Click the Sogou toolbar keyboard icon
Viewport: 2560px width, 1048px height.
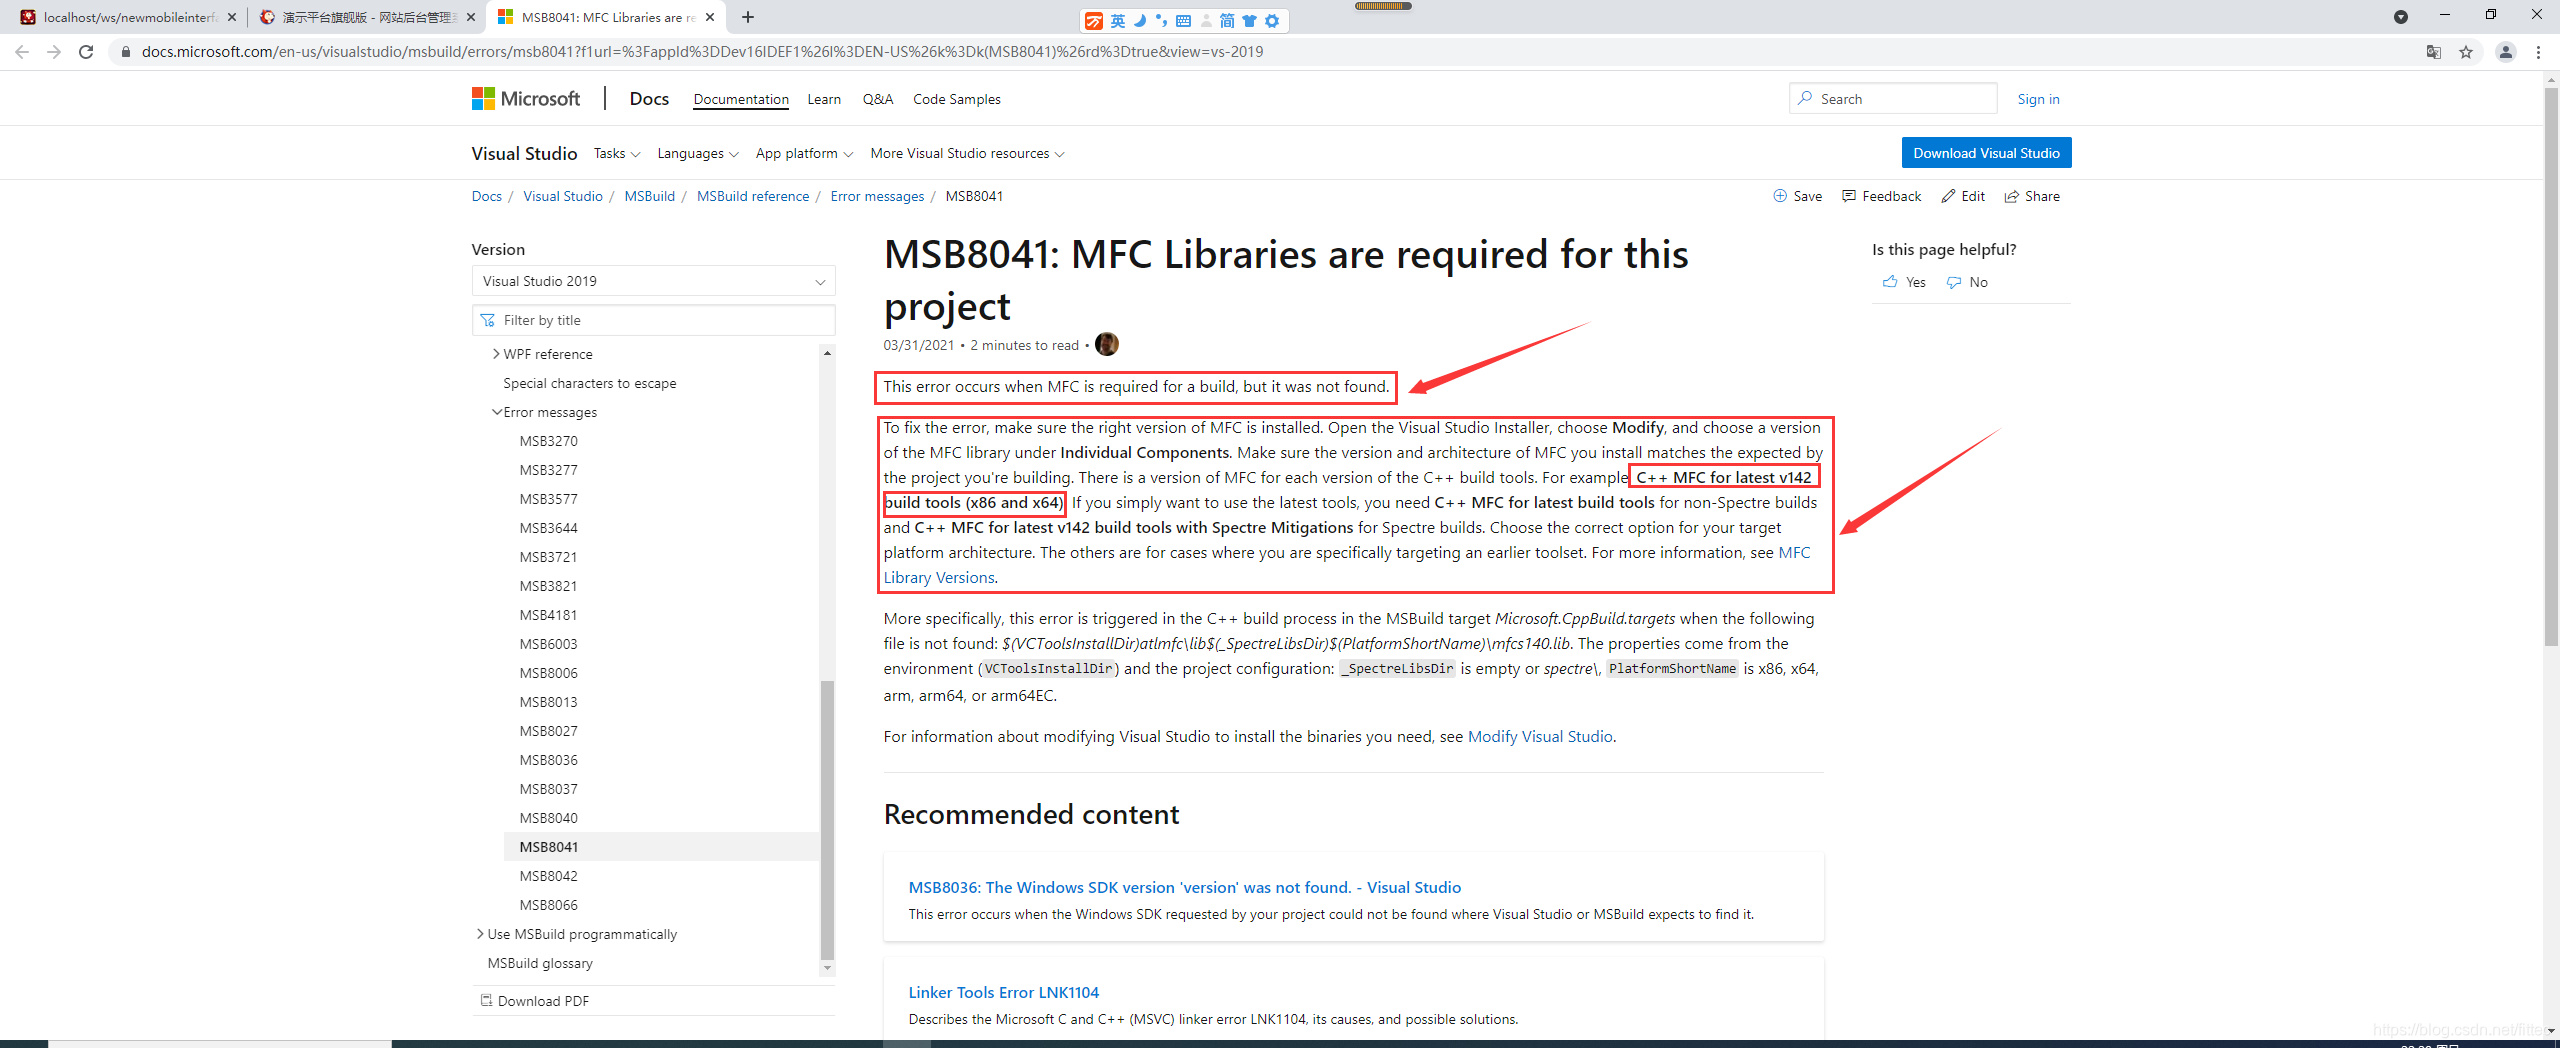pos(1183,21)
